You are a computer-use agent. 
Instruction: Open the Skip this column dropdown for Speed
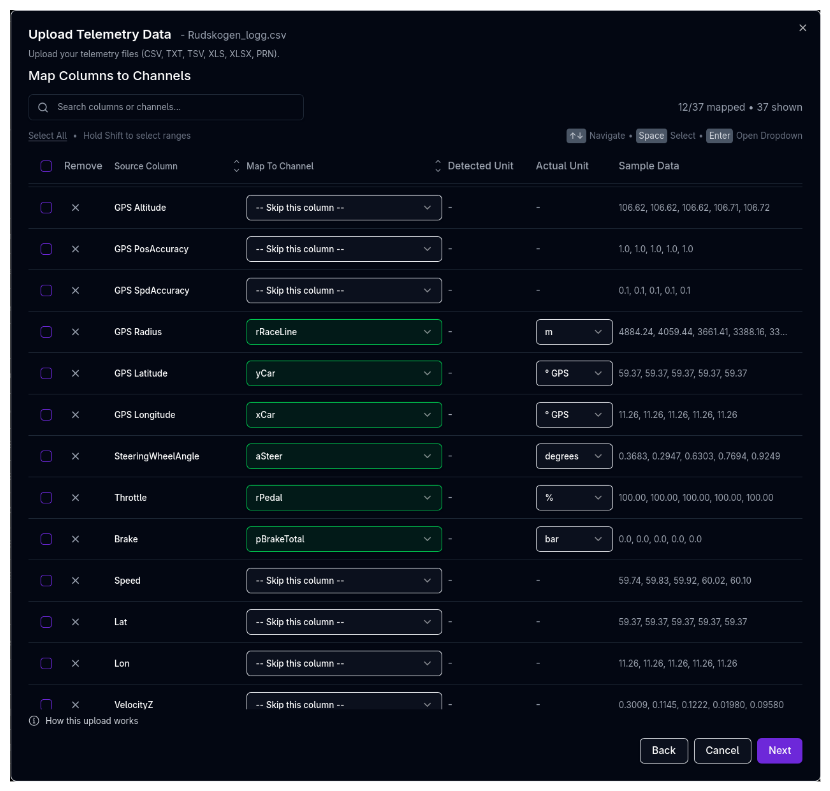343,580
